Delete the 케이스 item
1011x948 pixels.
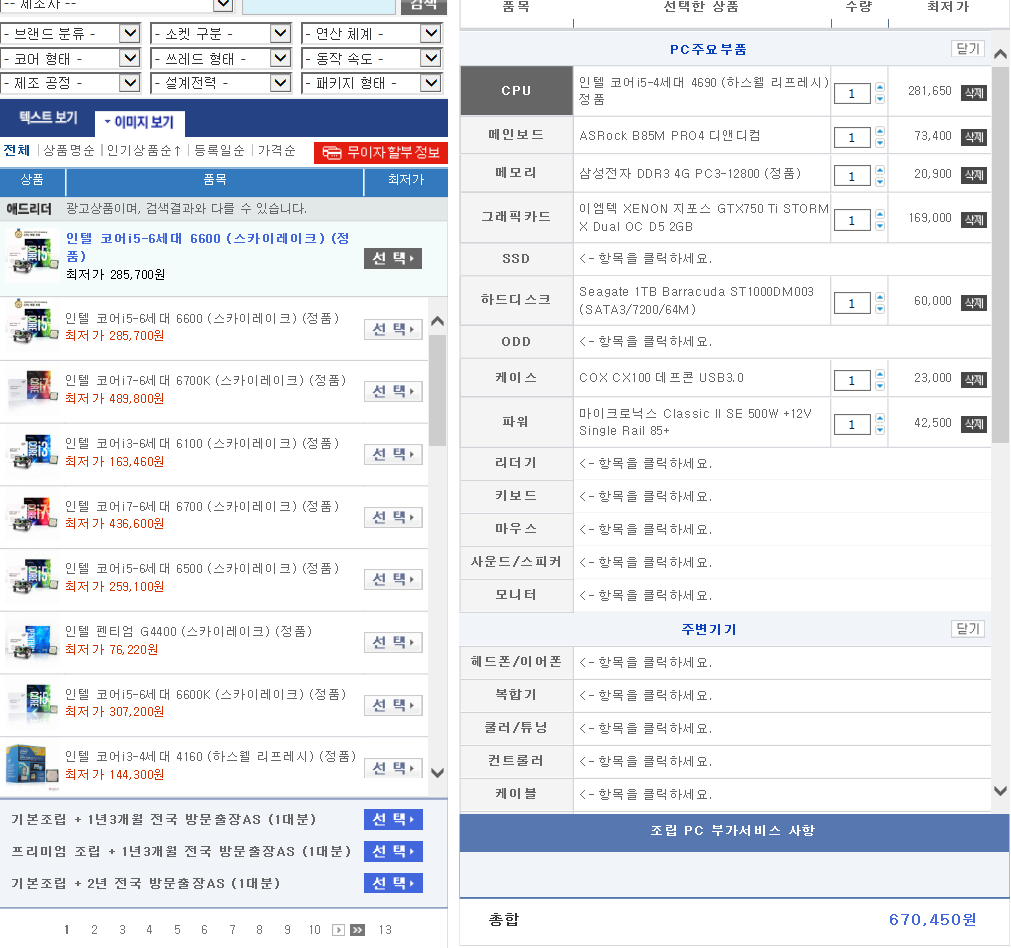point(974,380)
